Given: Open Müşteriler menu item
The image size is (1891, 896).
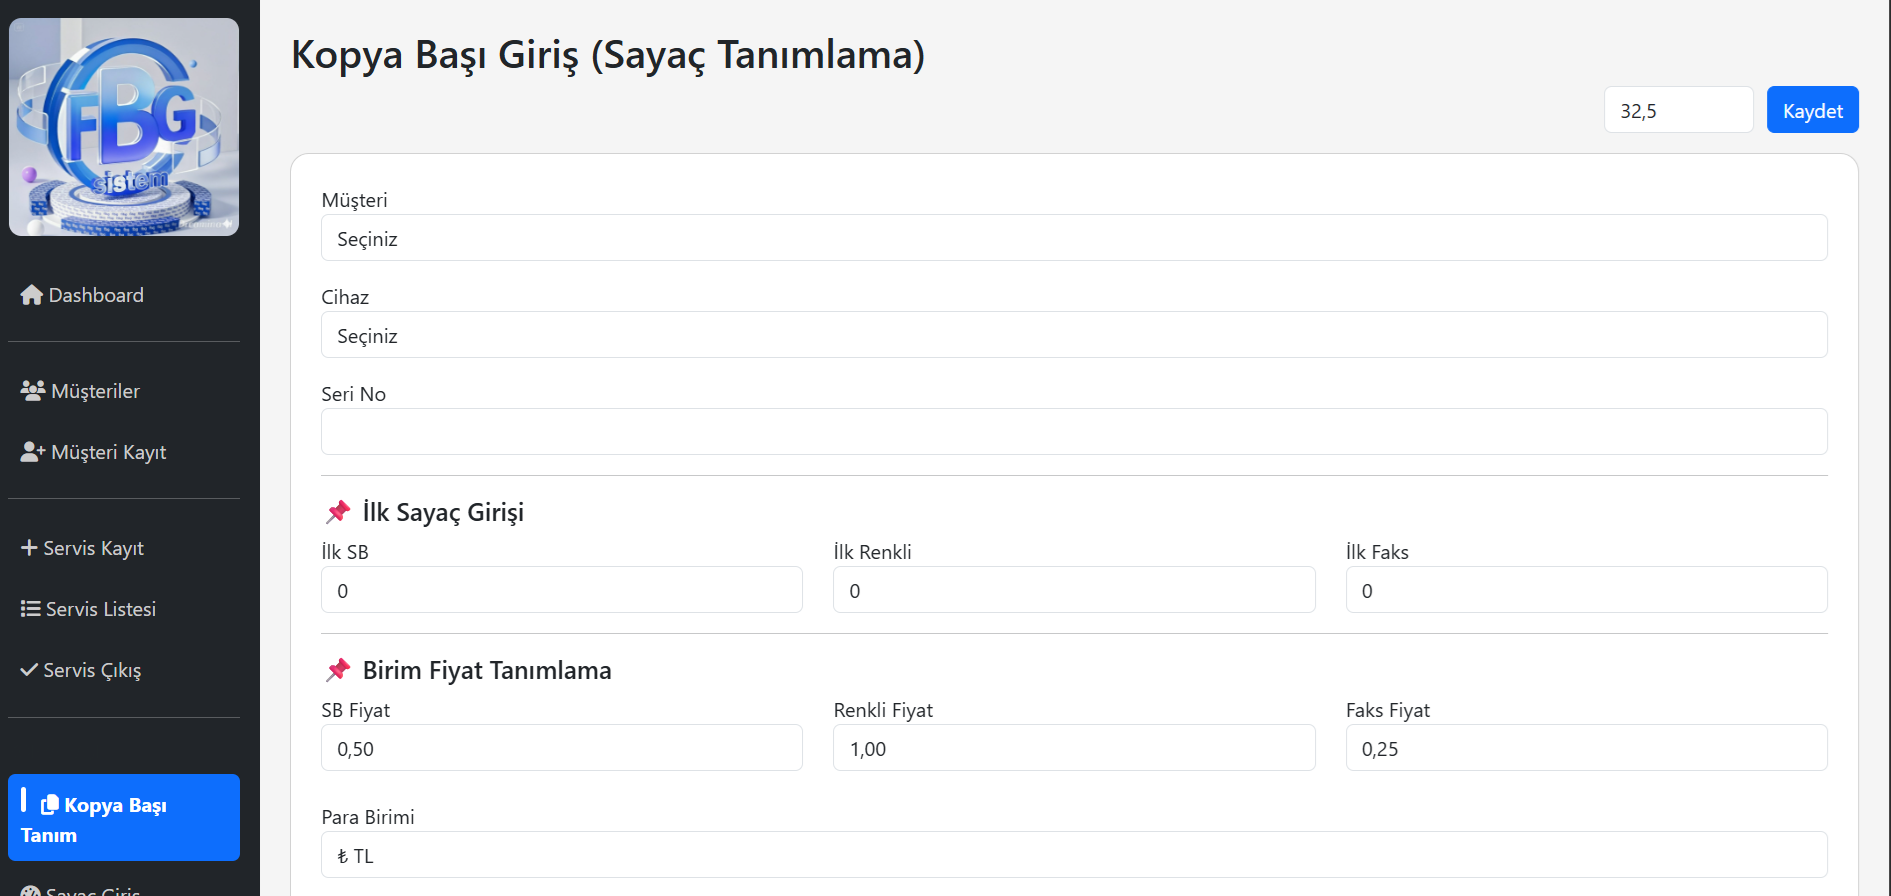Looking at the screenshot, I should coord(95,391).
